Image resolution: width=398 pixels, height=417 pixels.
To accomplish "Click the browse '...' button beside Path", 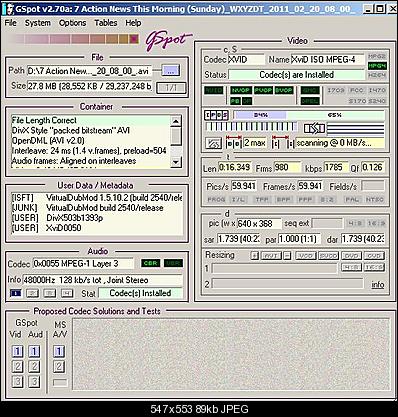I will 171,71.
